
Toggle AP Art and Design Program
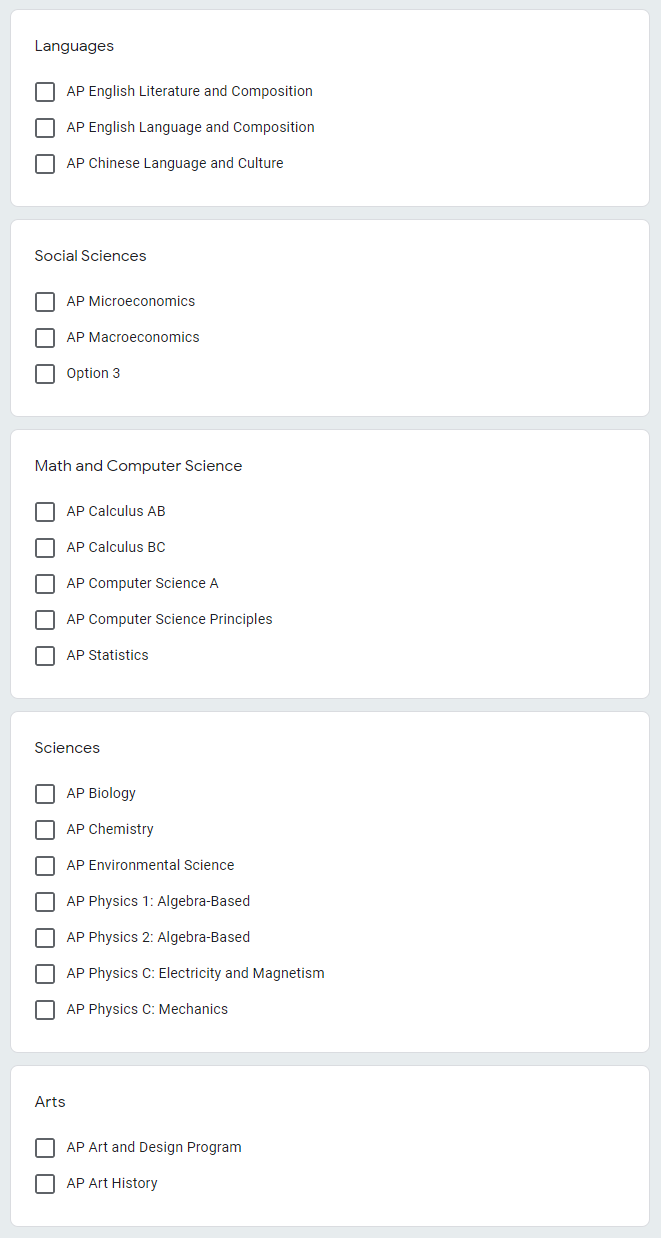pos(45,1148)
